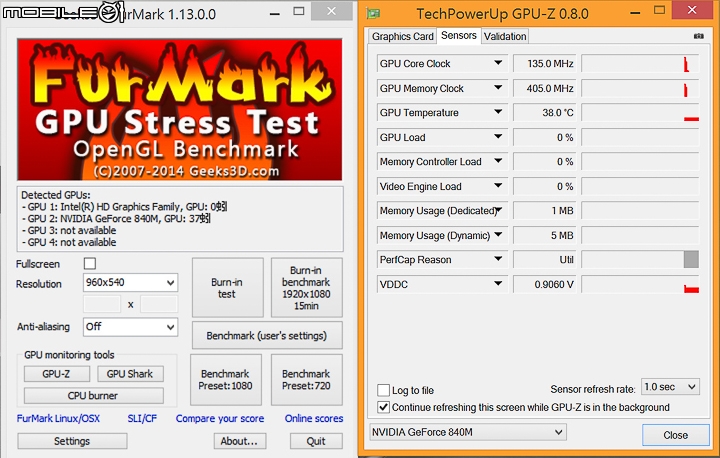The height and width of the screenshot is (458, 720).
Task: Expand Memory Usage (Dynamic) dropdown arrow
Action: click(498, 235)
